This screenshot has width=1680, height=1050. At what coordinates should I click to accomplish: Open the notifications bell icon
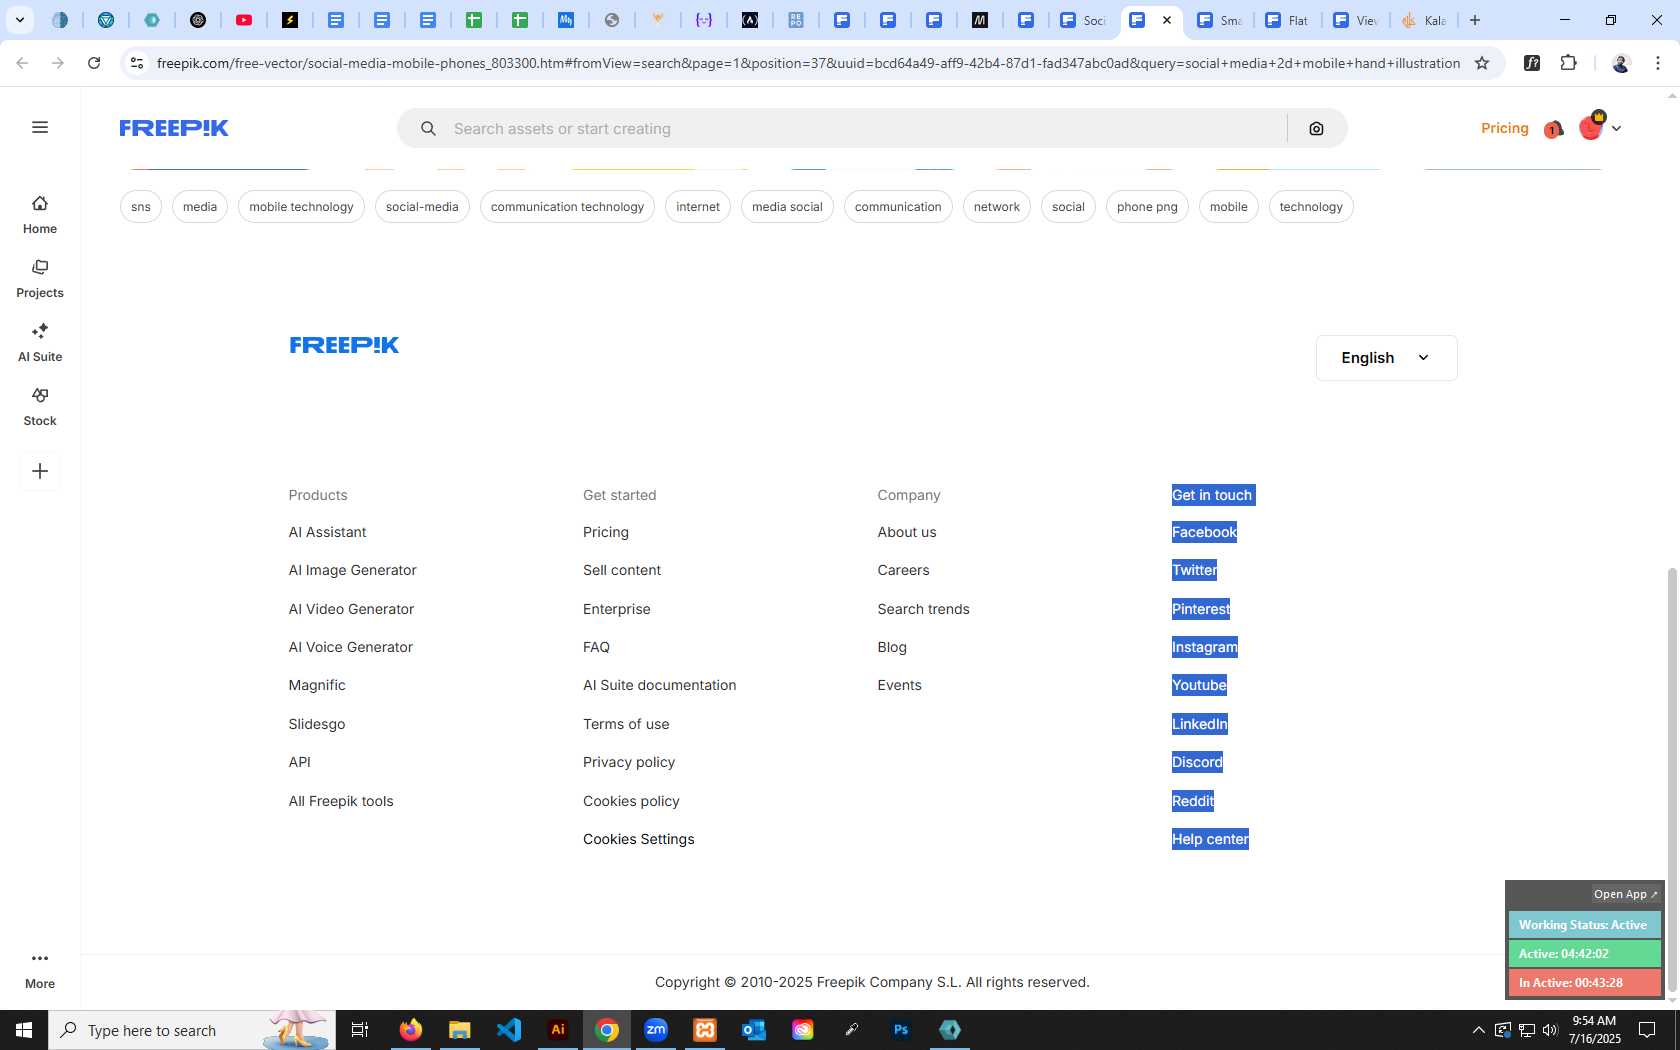(x=1553, y=129)
